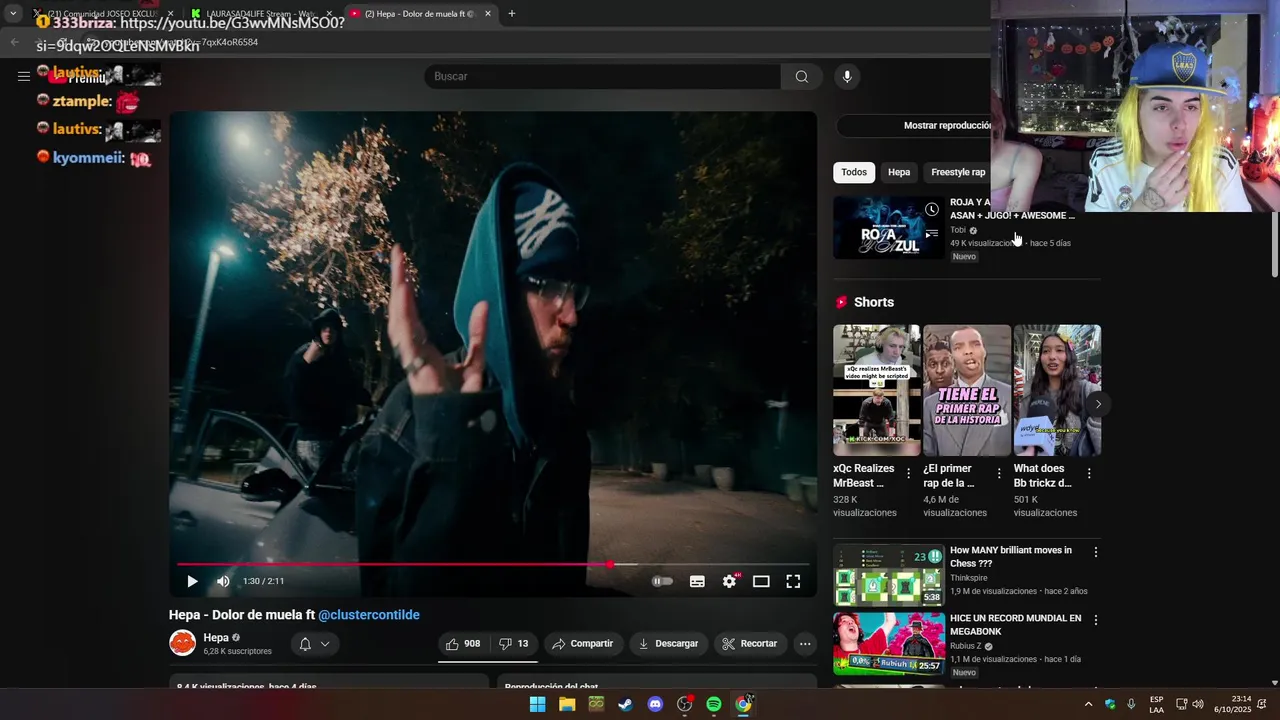Open options menu for xQc Realizes short

pyautogui.click(x=908, y=473)
